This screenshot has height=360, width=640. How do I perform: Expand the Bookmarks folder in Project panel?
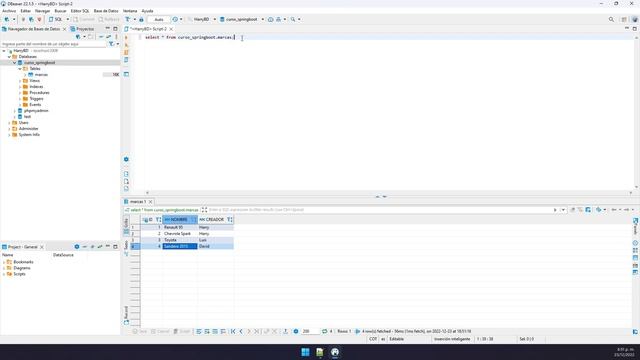click(x=4, y=262)
